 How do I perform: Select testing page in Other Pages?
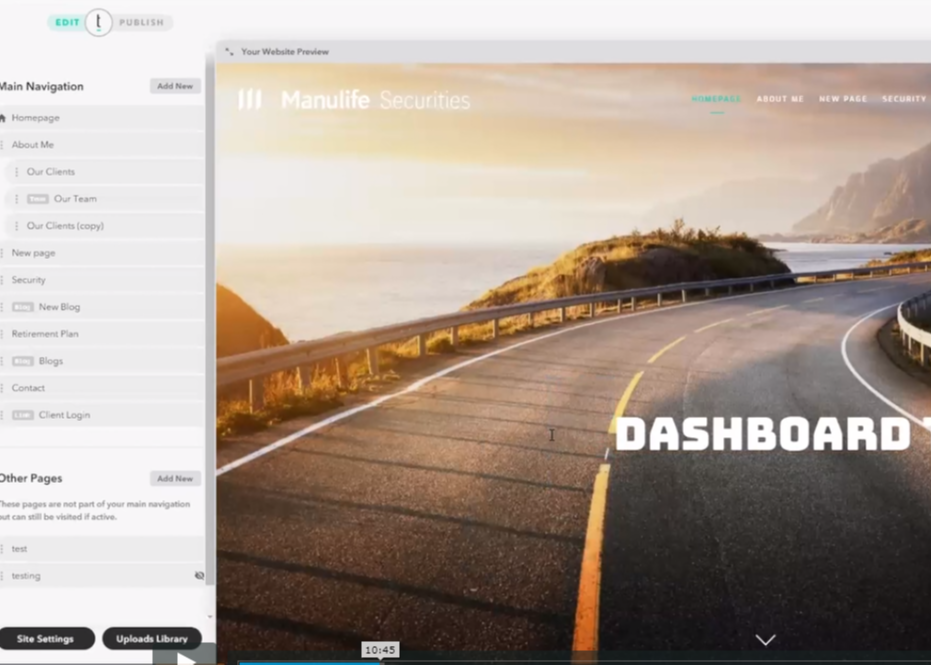[102, 575]
